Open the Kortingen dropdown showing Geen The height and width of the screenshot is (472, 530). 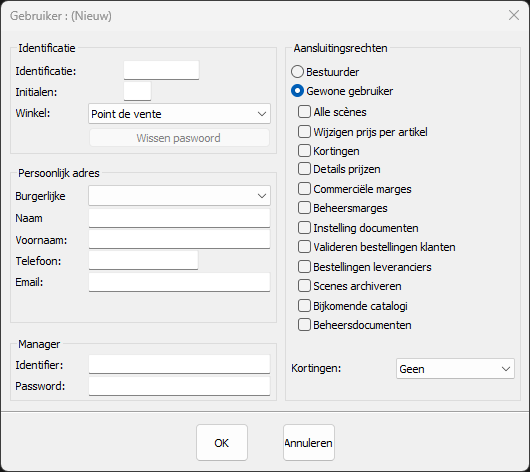coord(455,369)
